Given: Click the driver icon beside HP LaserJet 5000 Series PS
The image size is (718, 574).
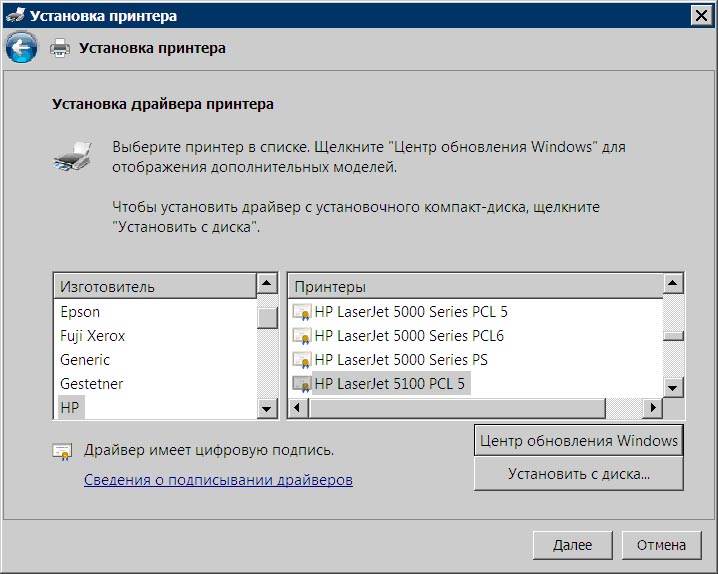Looking at the screenshot, I should coord(301,360).
